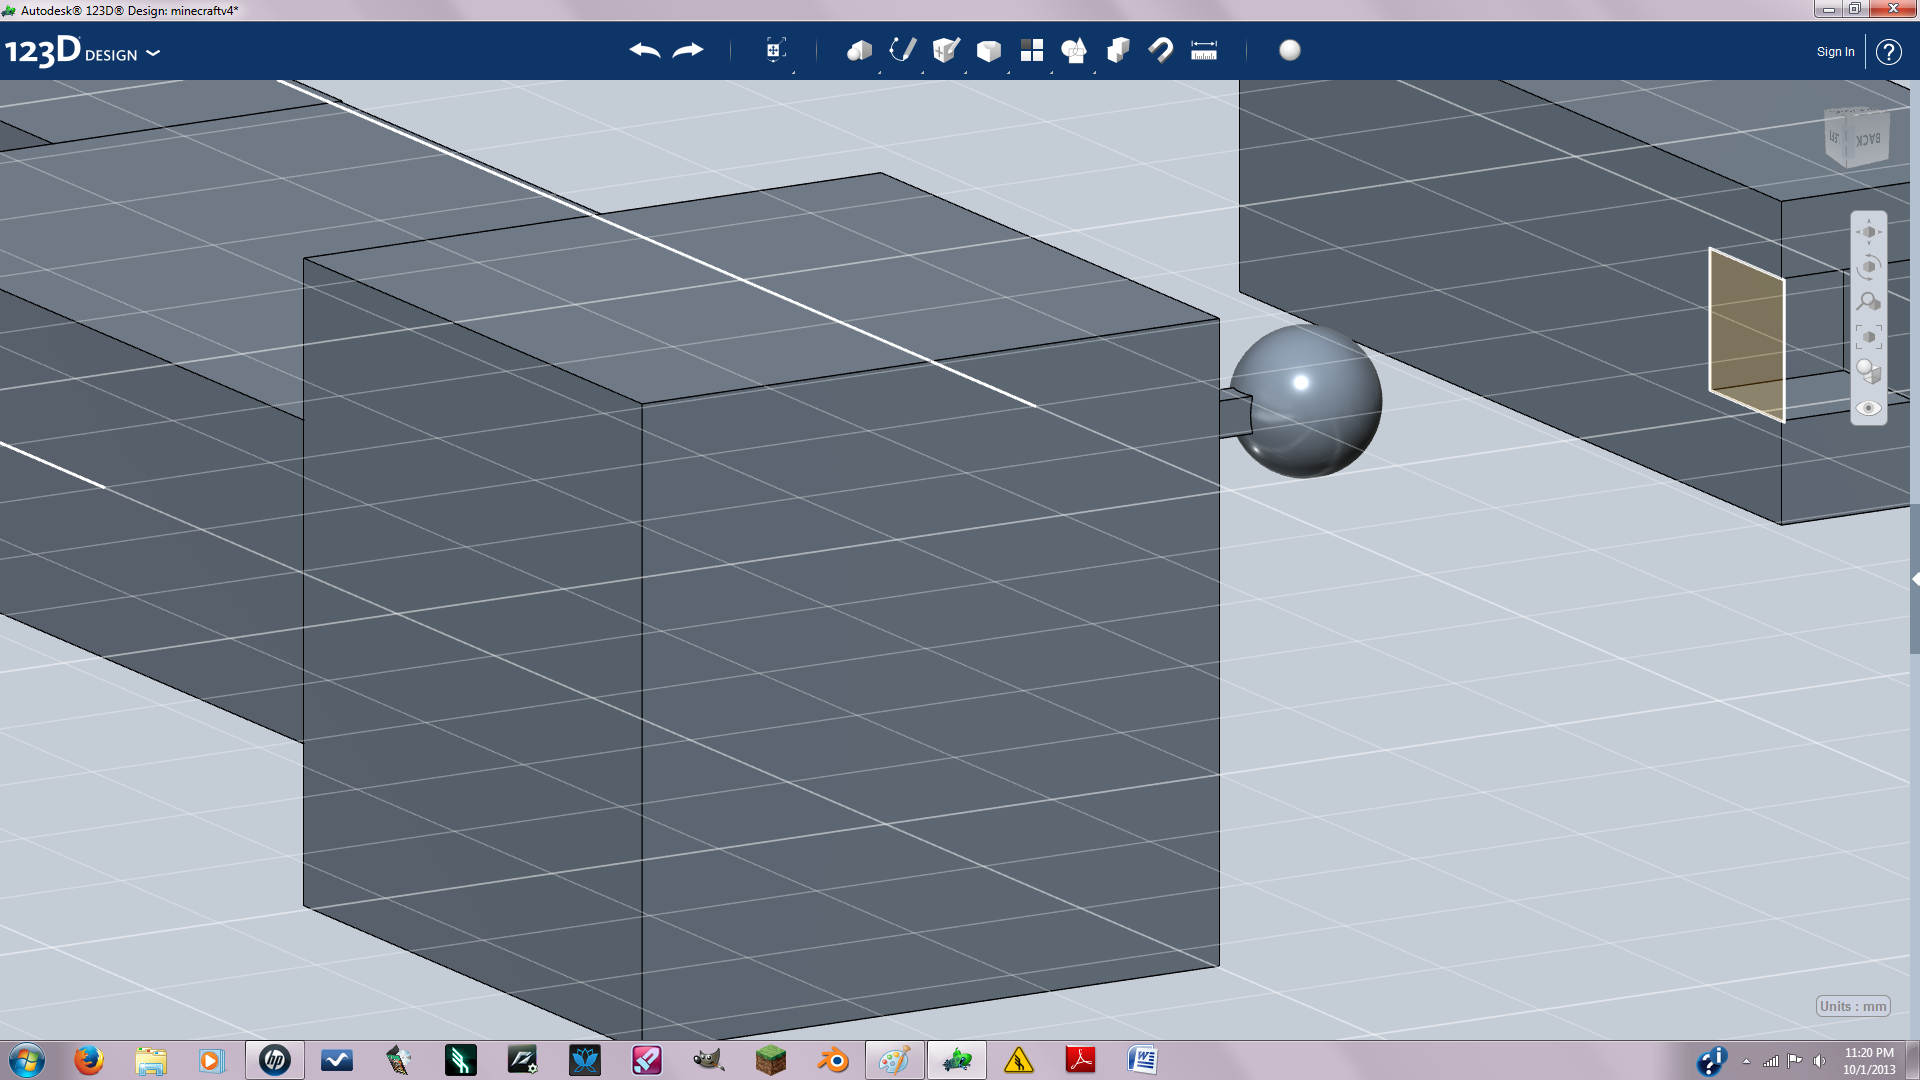Click the network signal tray icon
Image resolution: width=1920 pixels, height=1080 pixels.
pyautogui.click(x=1770, y=1061)
